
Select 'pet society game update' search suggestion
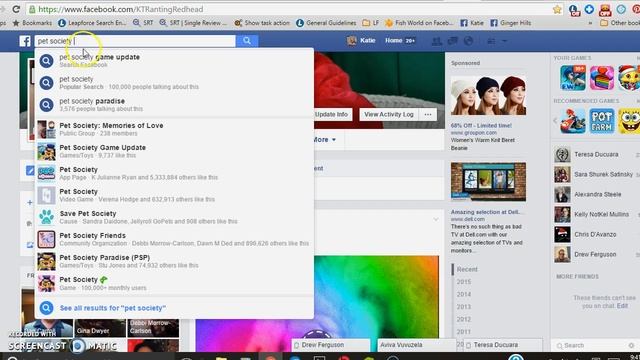pyautogui.click(x=174, y=60)
